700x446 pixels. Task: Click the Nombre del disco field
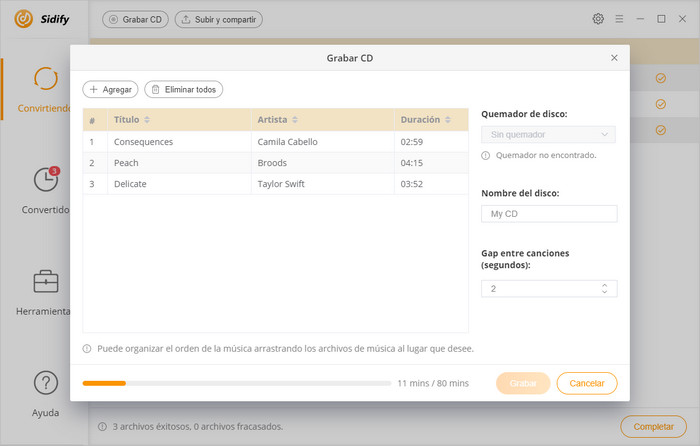pyautogui.click(x=549, y=214)
